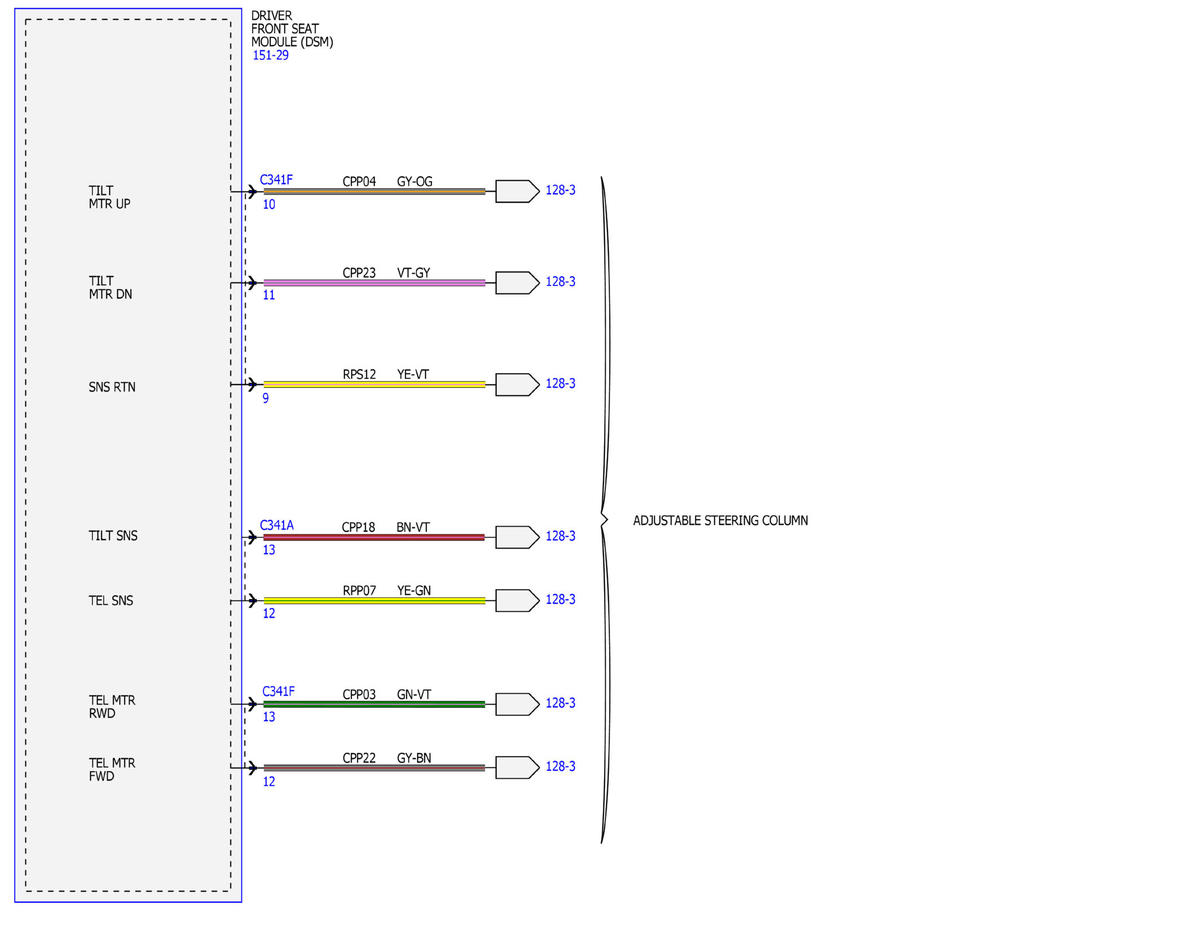Click the off-page arrow for RPS12 wire

coord(517,385)
